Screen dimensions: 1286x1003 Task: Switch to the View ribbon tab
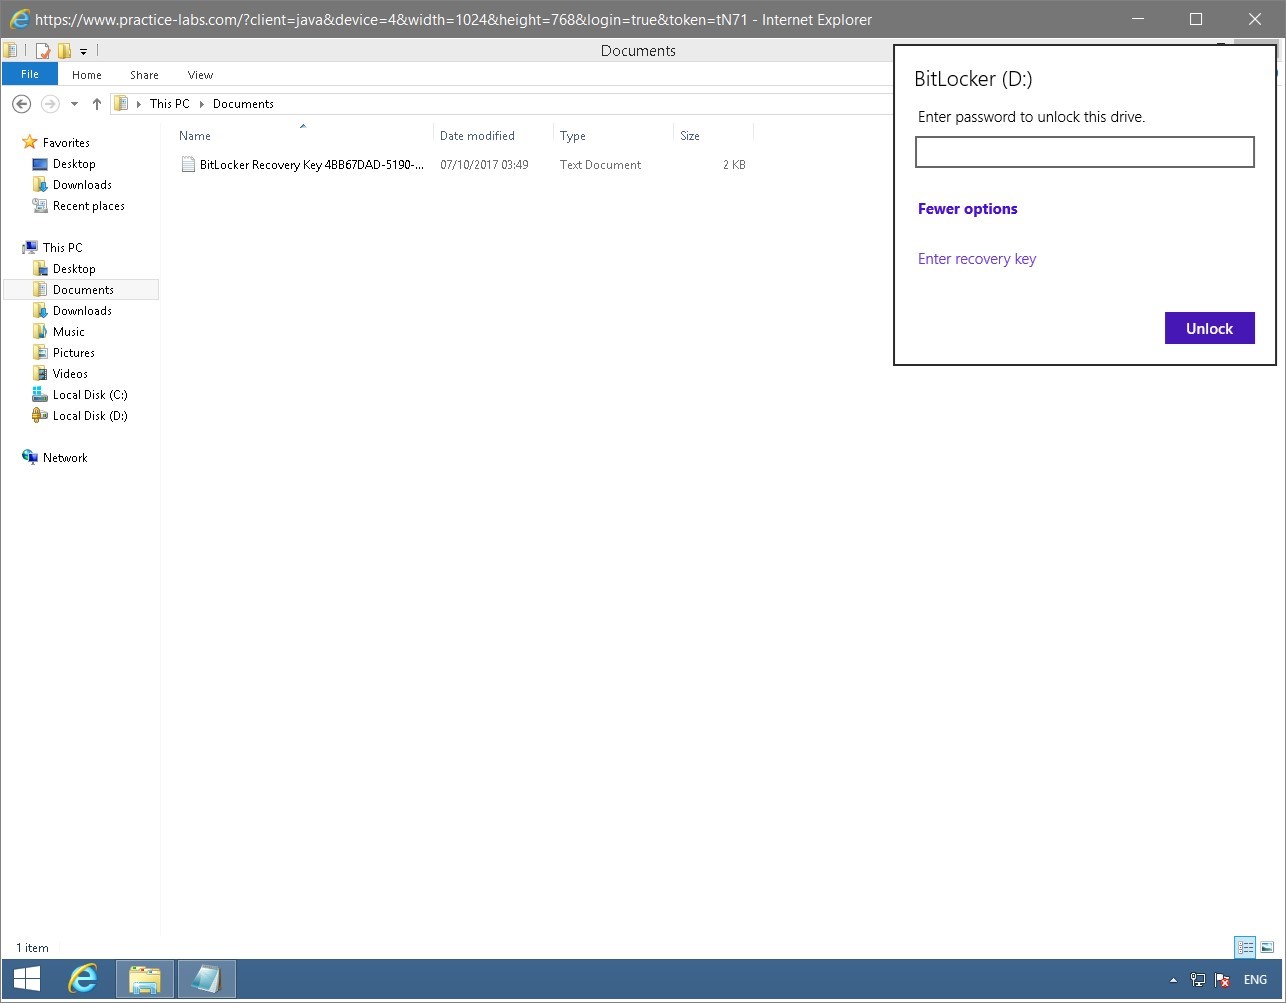(199, 74)
